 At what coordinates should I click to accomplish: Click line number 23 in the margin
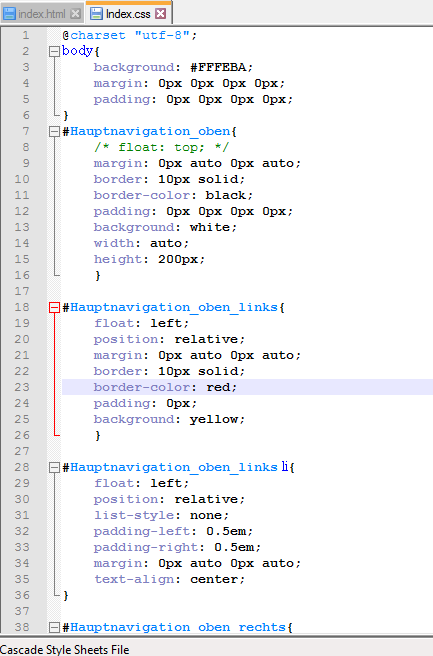click(22, 387)
